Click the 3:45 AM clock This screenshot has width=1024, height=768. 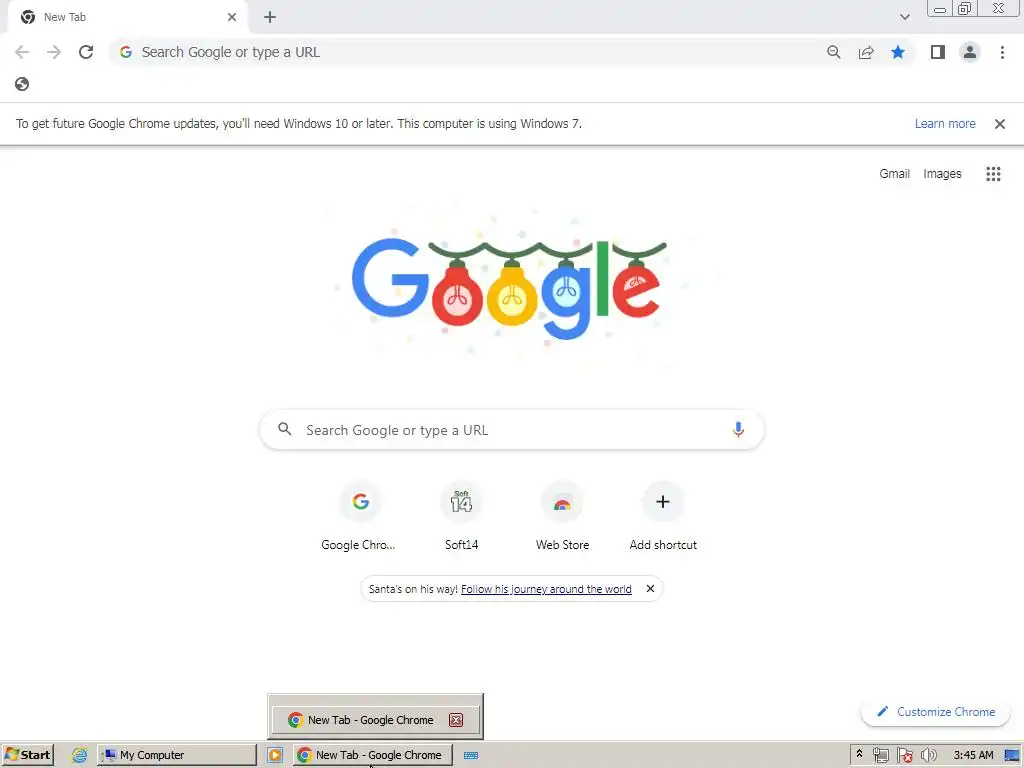pyautogui.click(x=973, y=755)
